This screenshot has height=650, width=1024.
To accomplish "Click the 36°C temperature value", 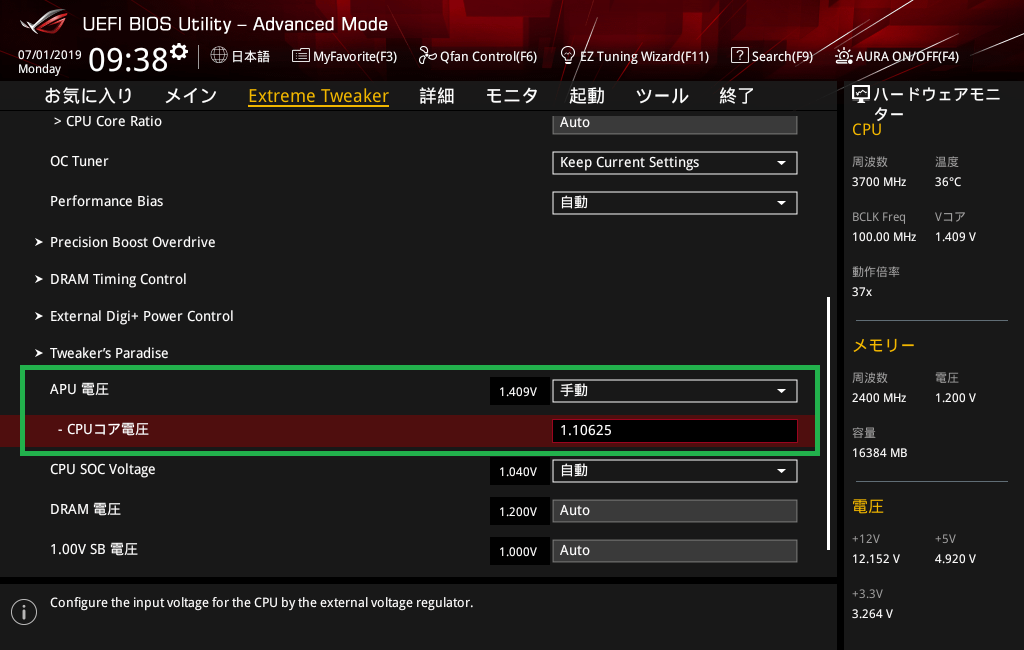I will point(948,182).
